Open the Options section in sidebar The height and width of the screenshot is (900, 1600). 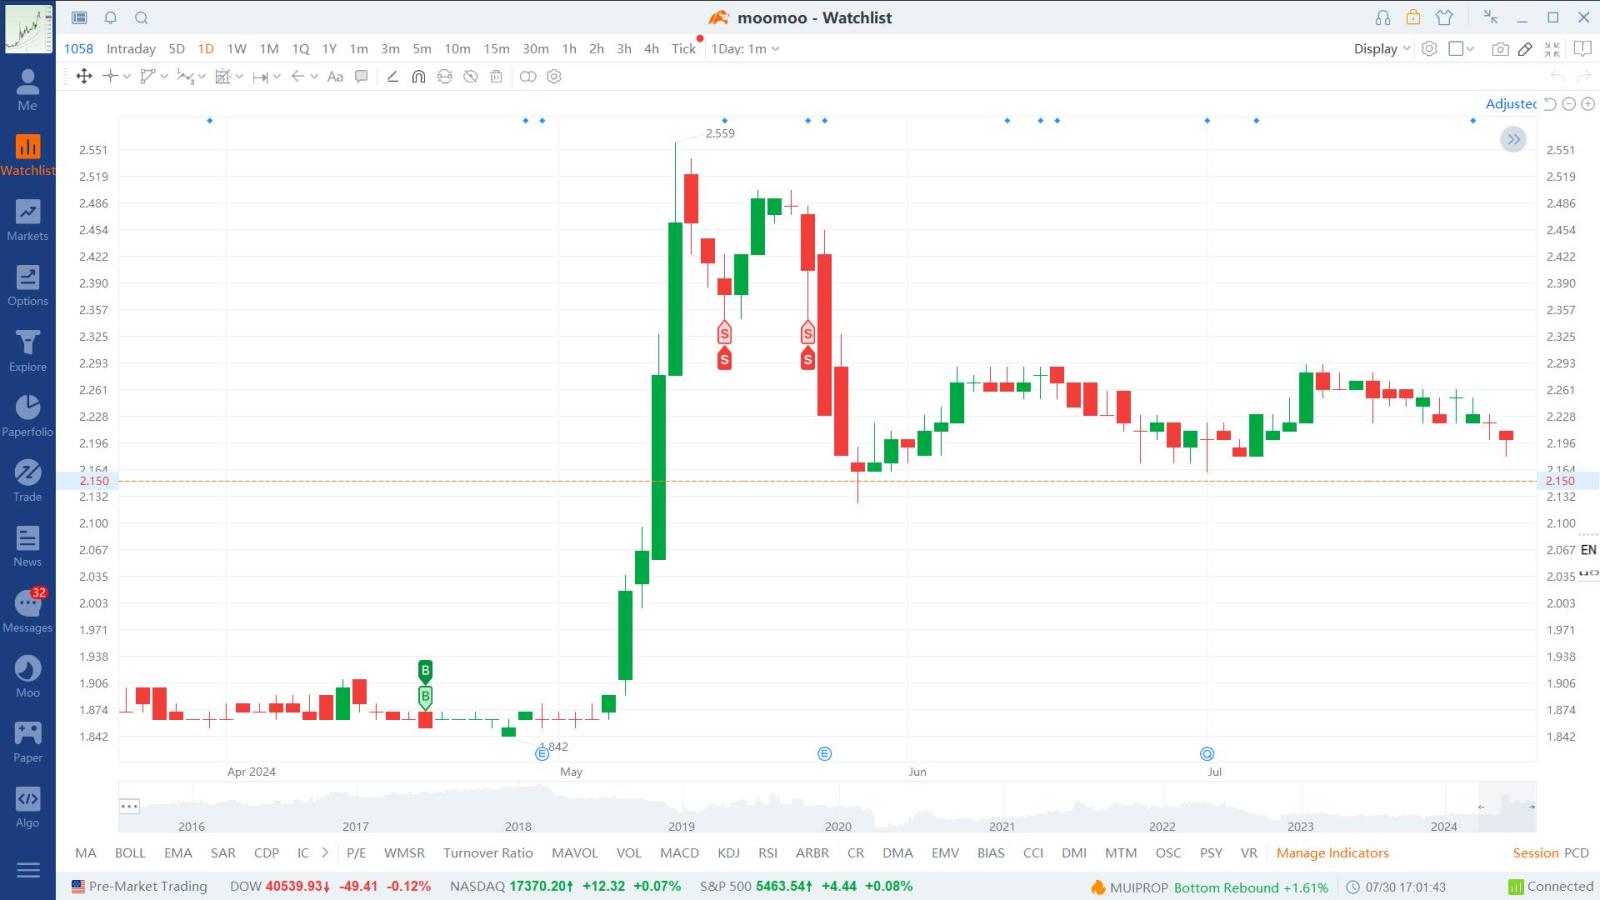point(27,285)
